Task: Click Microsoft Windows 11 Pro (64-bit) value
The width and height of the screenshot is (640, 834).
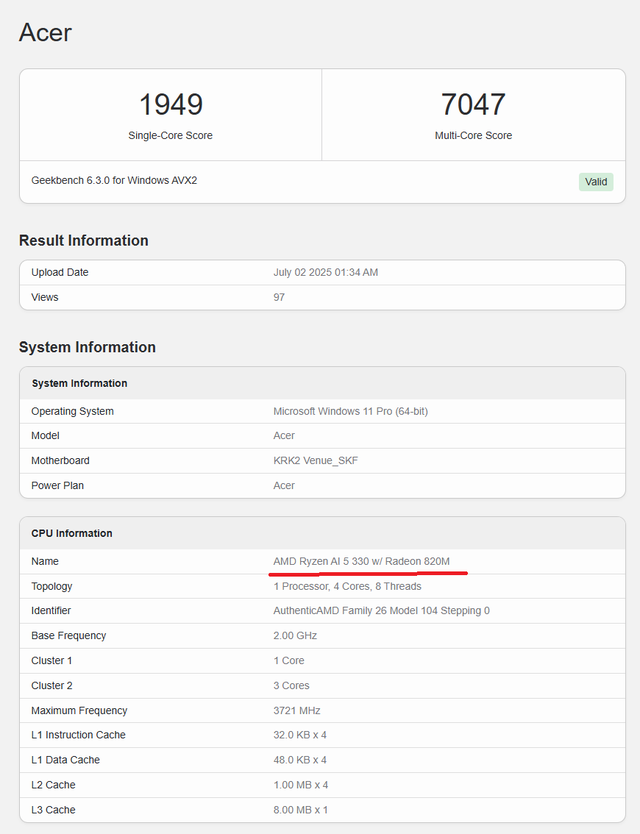Action: (x=351, y=411)
